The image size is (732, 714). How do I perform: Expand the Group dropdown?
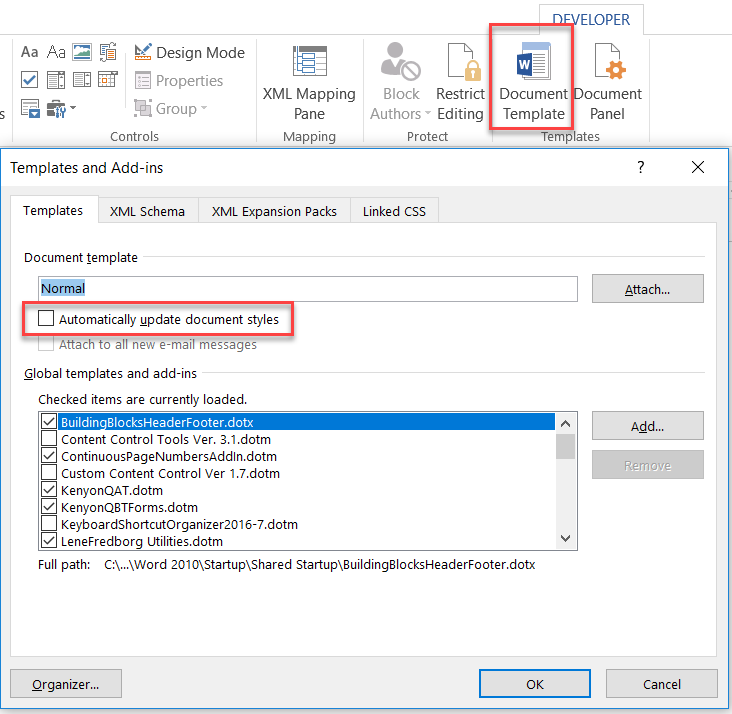tap(170, 108)
